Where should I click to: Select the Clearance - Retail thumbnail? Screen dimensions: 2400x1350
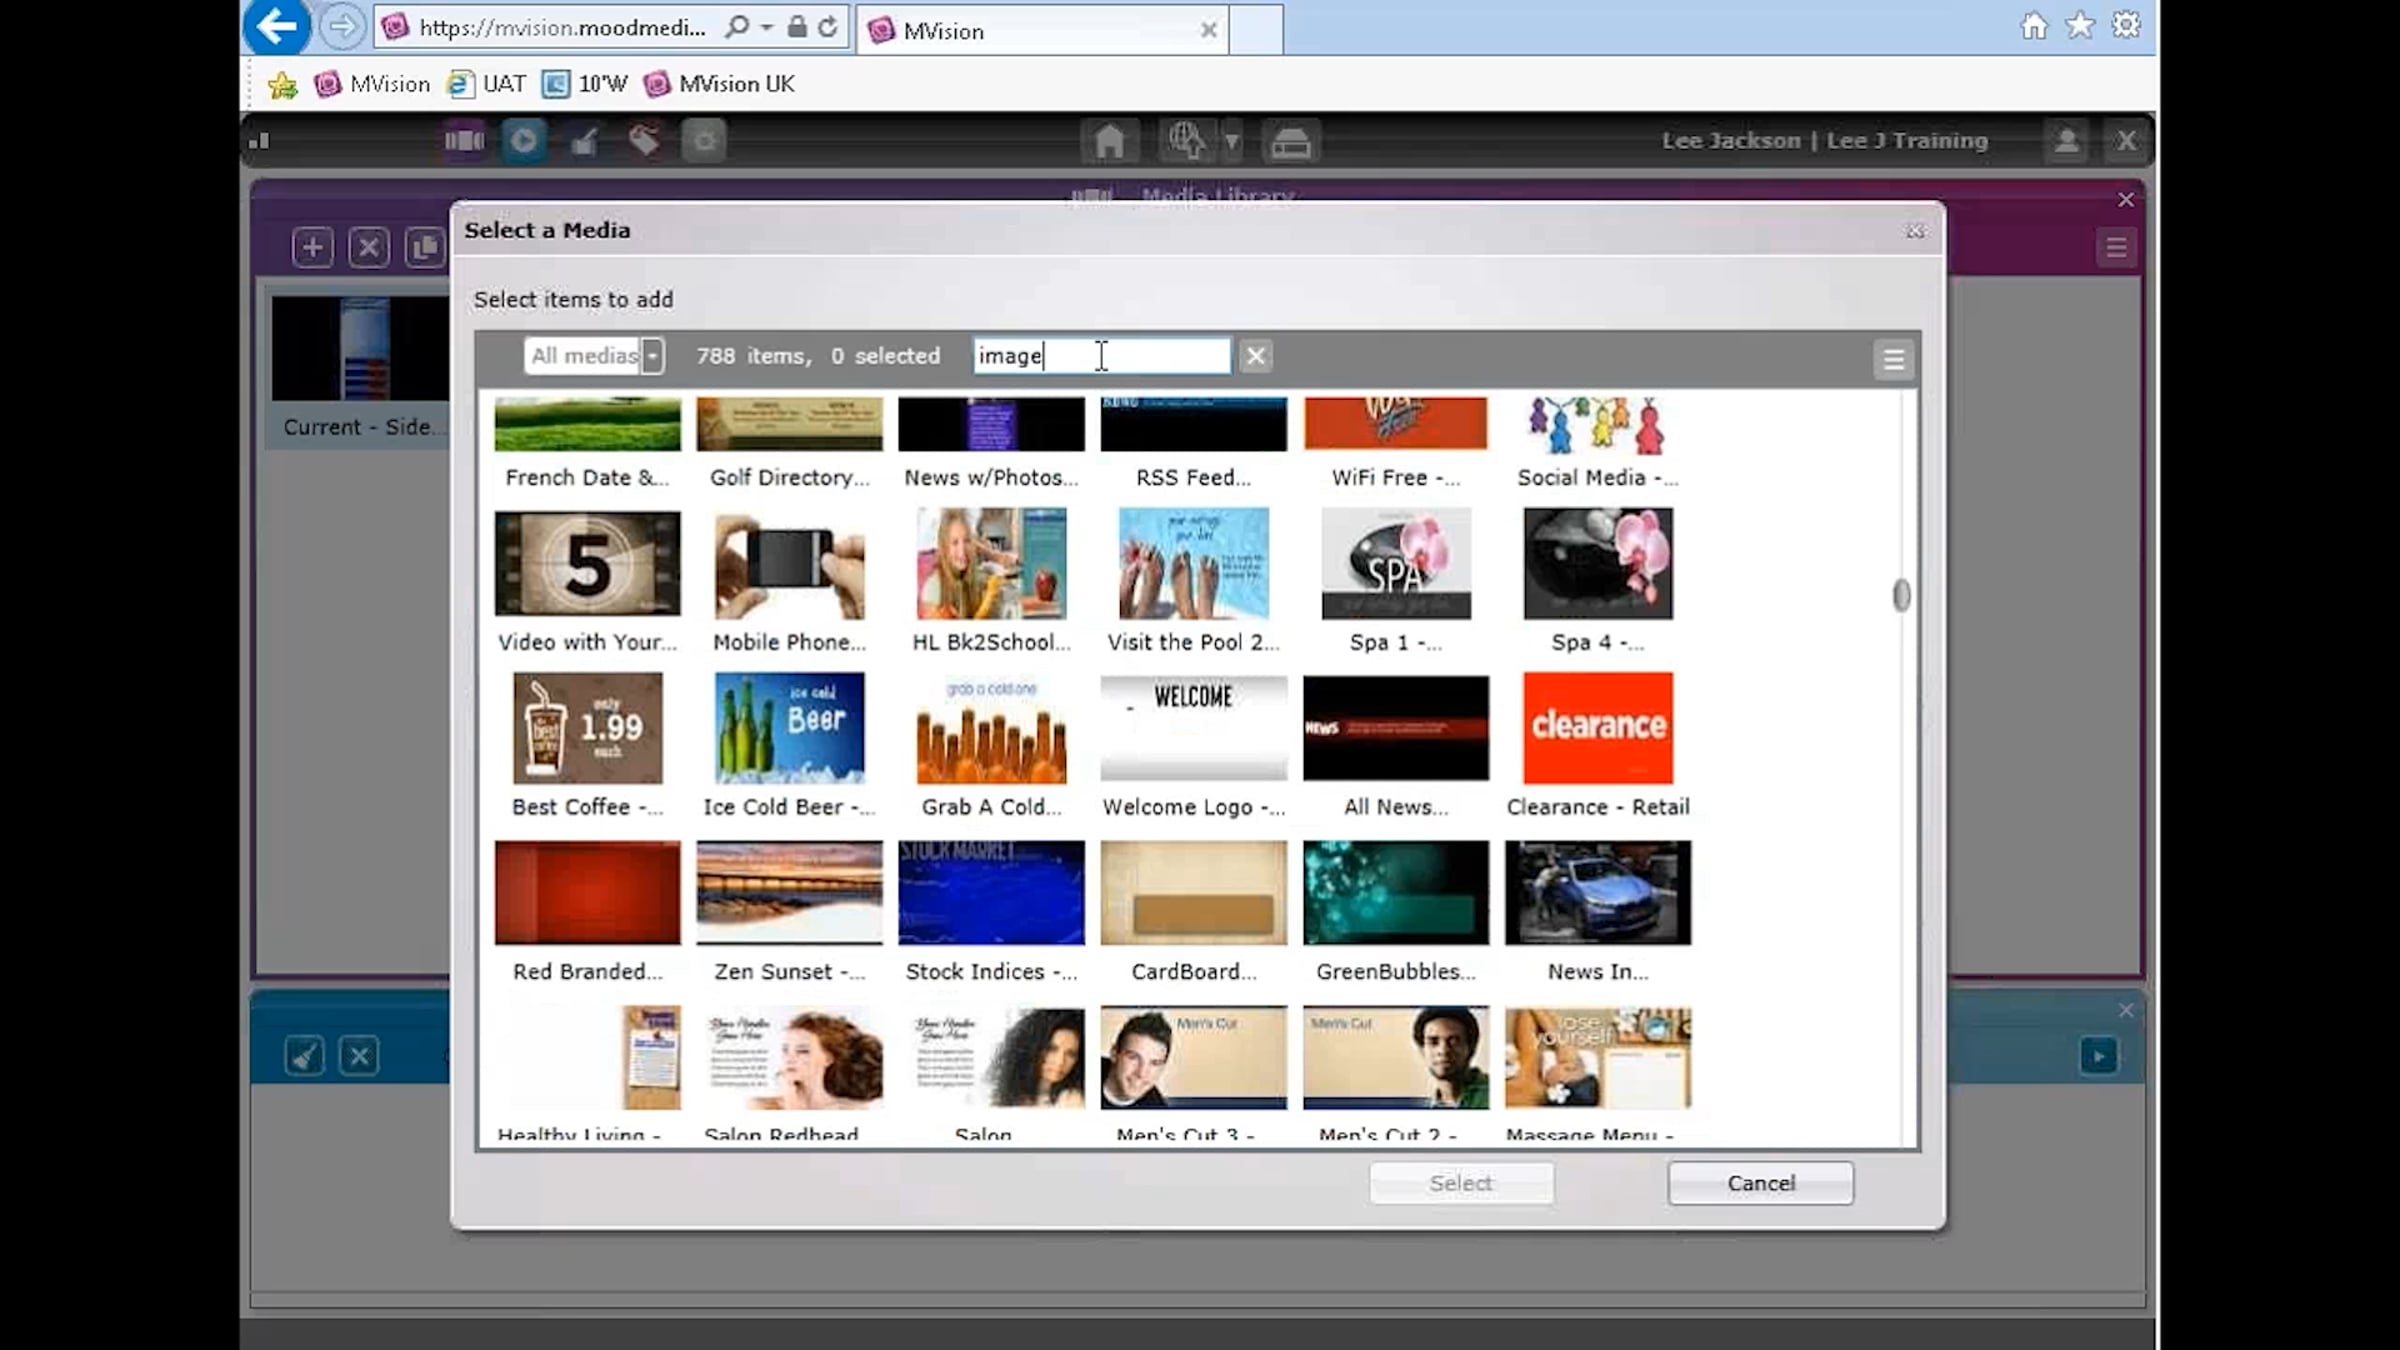click(x=1597, y=728)
